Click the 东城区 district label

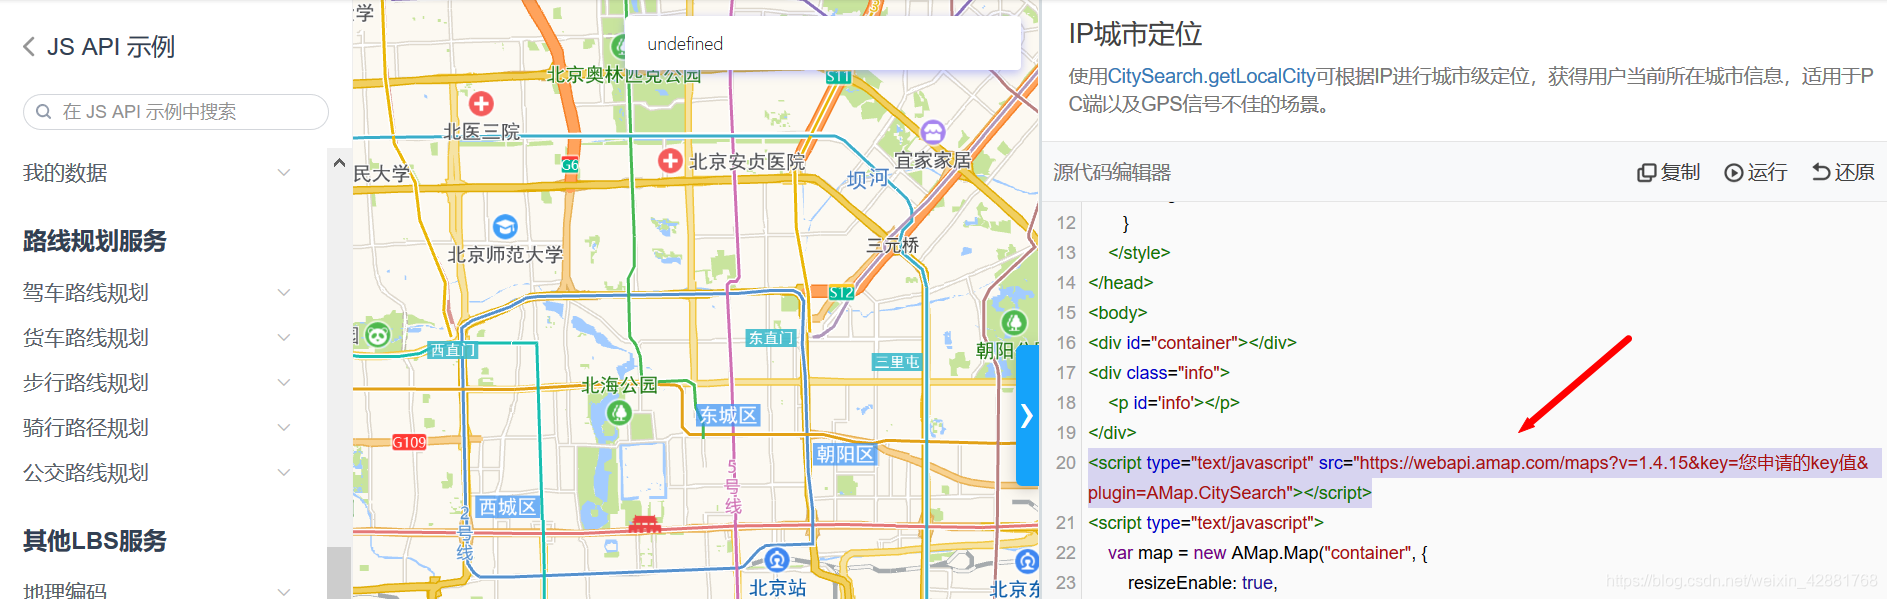tap(728, 415)
